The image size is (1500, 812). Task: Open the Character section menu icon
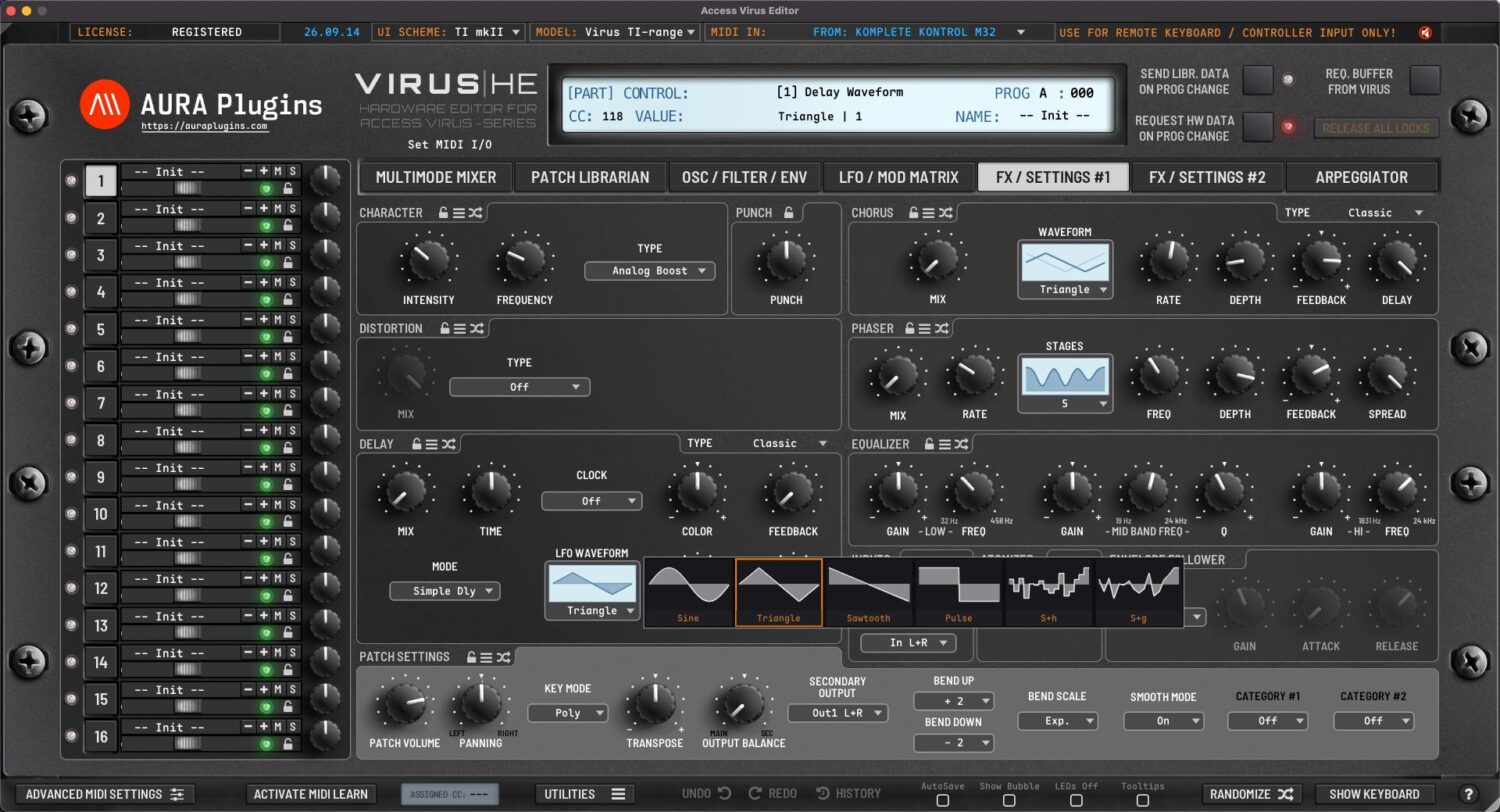(458, 213)
